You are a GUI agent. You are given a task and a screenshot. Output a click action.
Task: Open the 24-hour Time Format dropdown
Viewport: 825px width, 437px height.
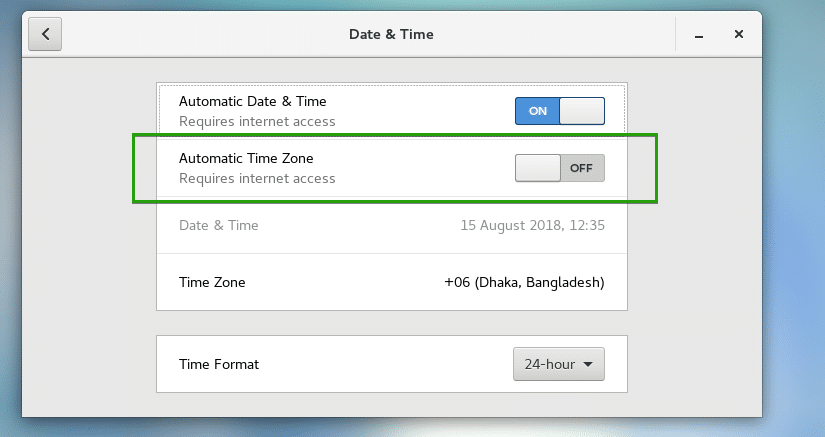[x=559, y=364]
